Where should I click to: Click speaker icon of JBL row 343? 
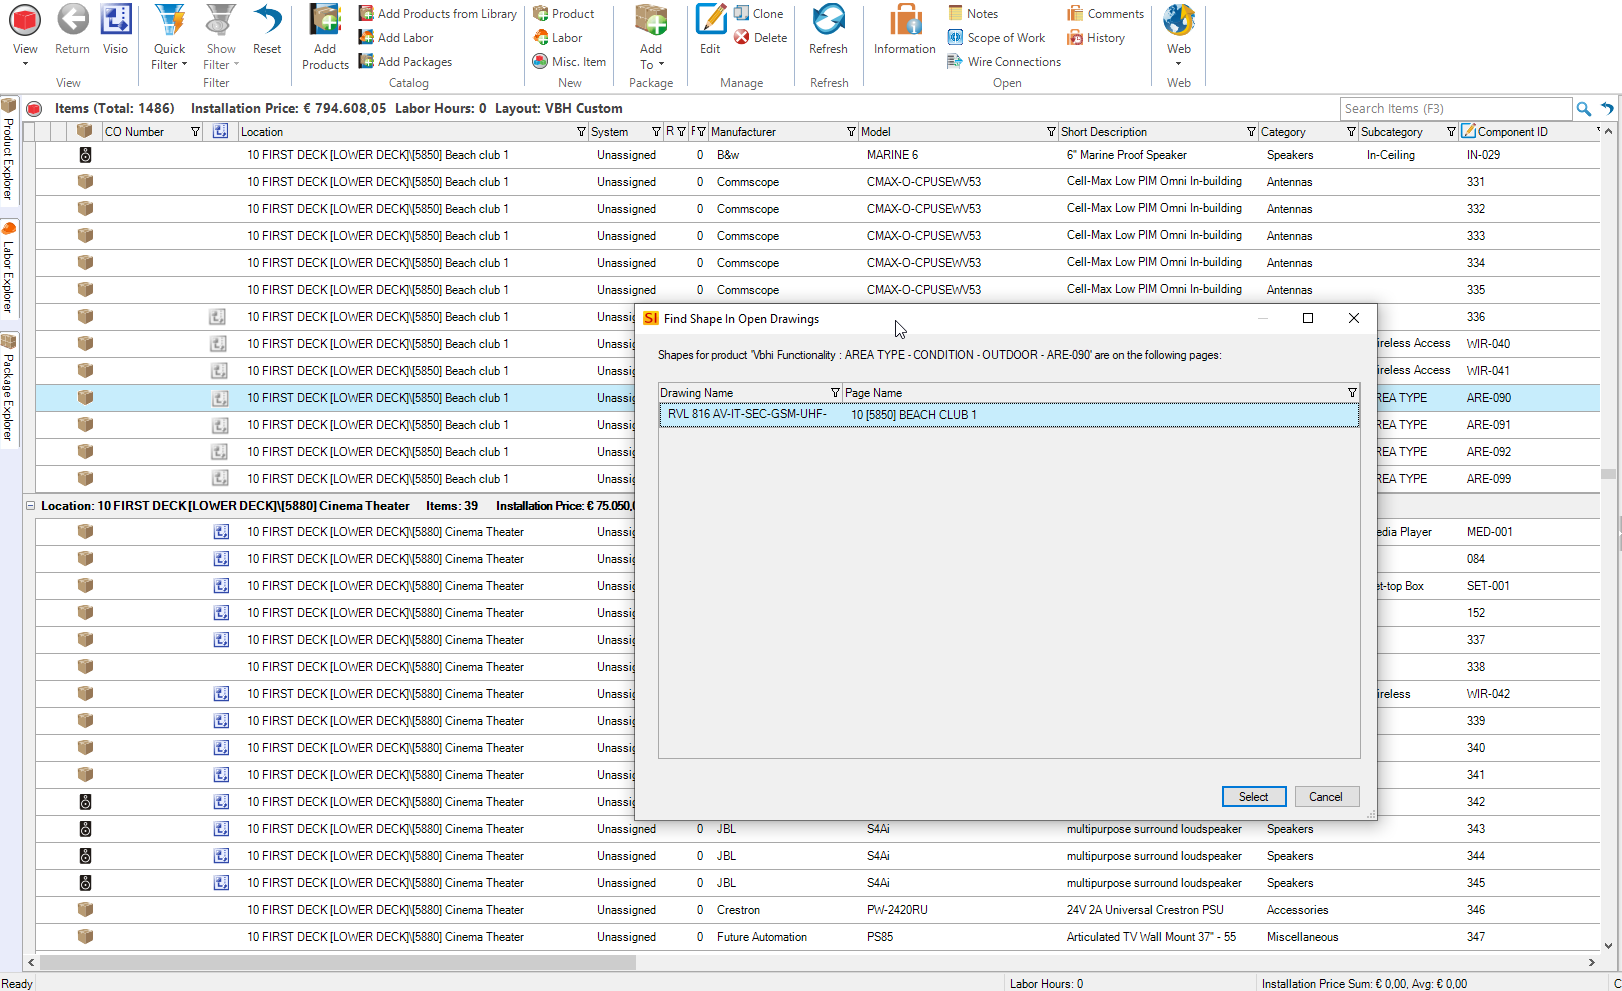(x=85, y=829)
